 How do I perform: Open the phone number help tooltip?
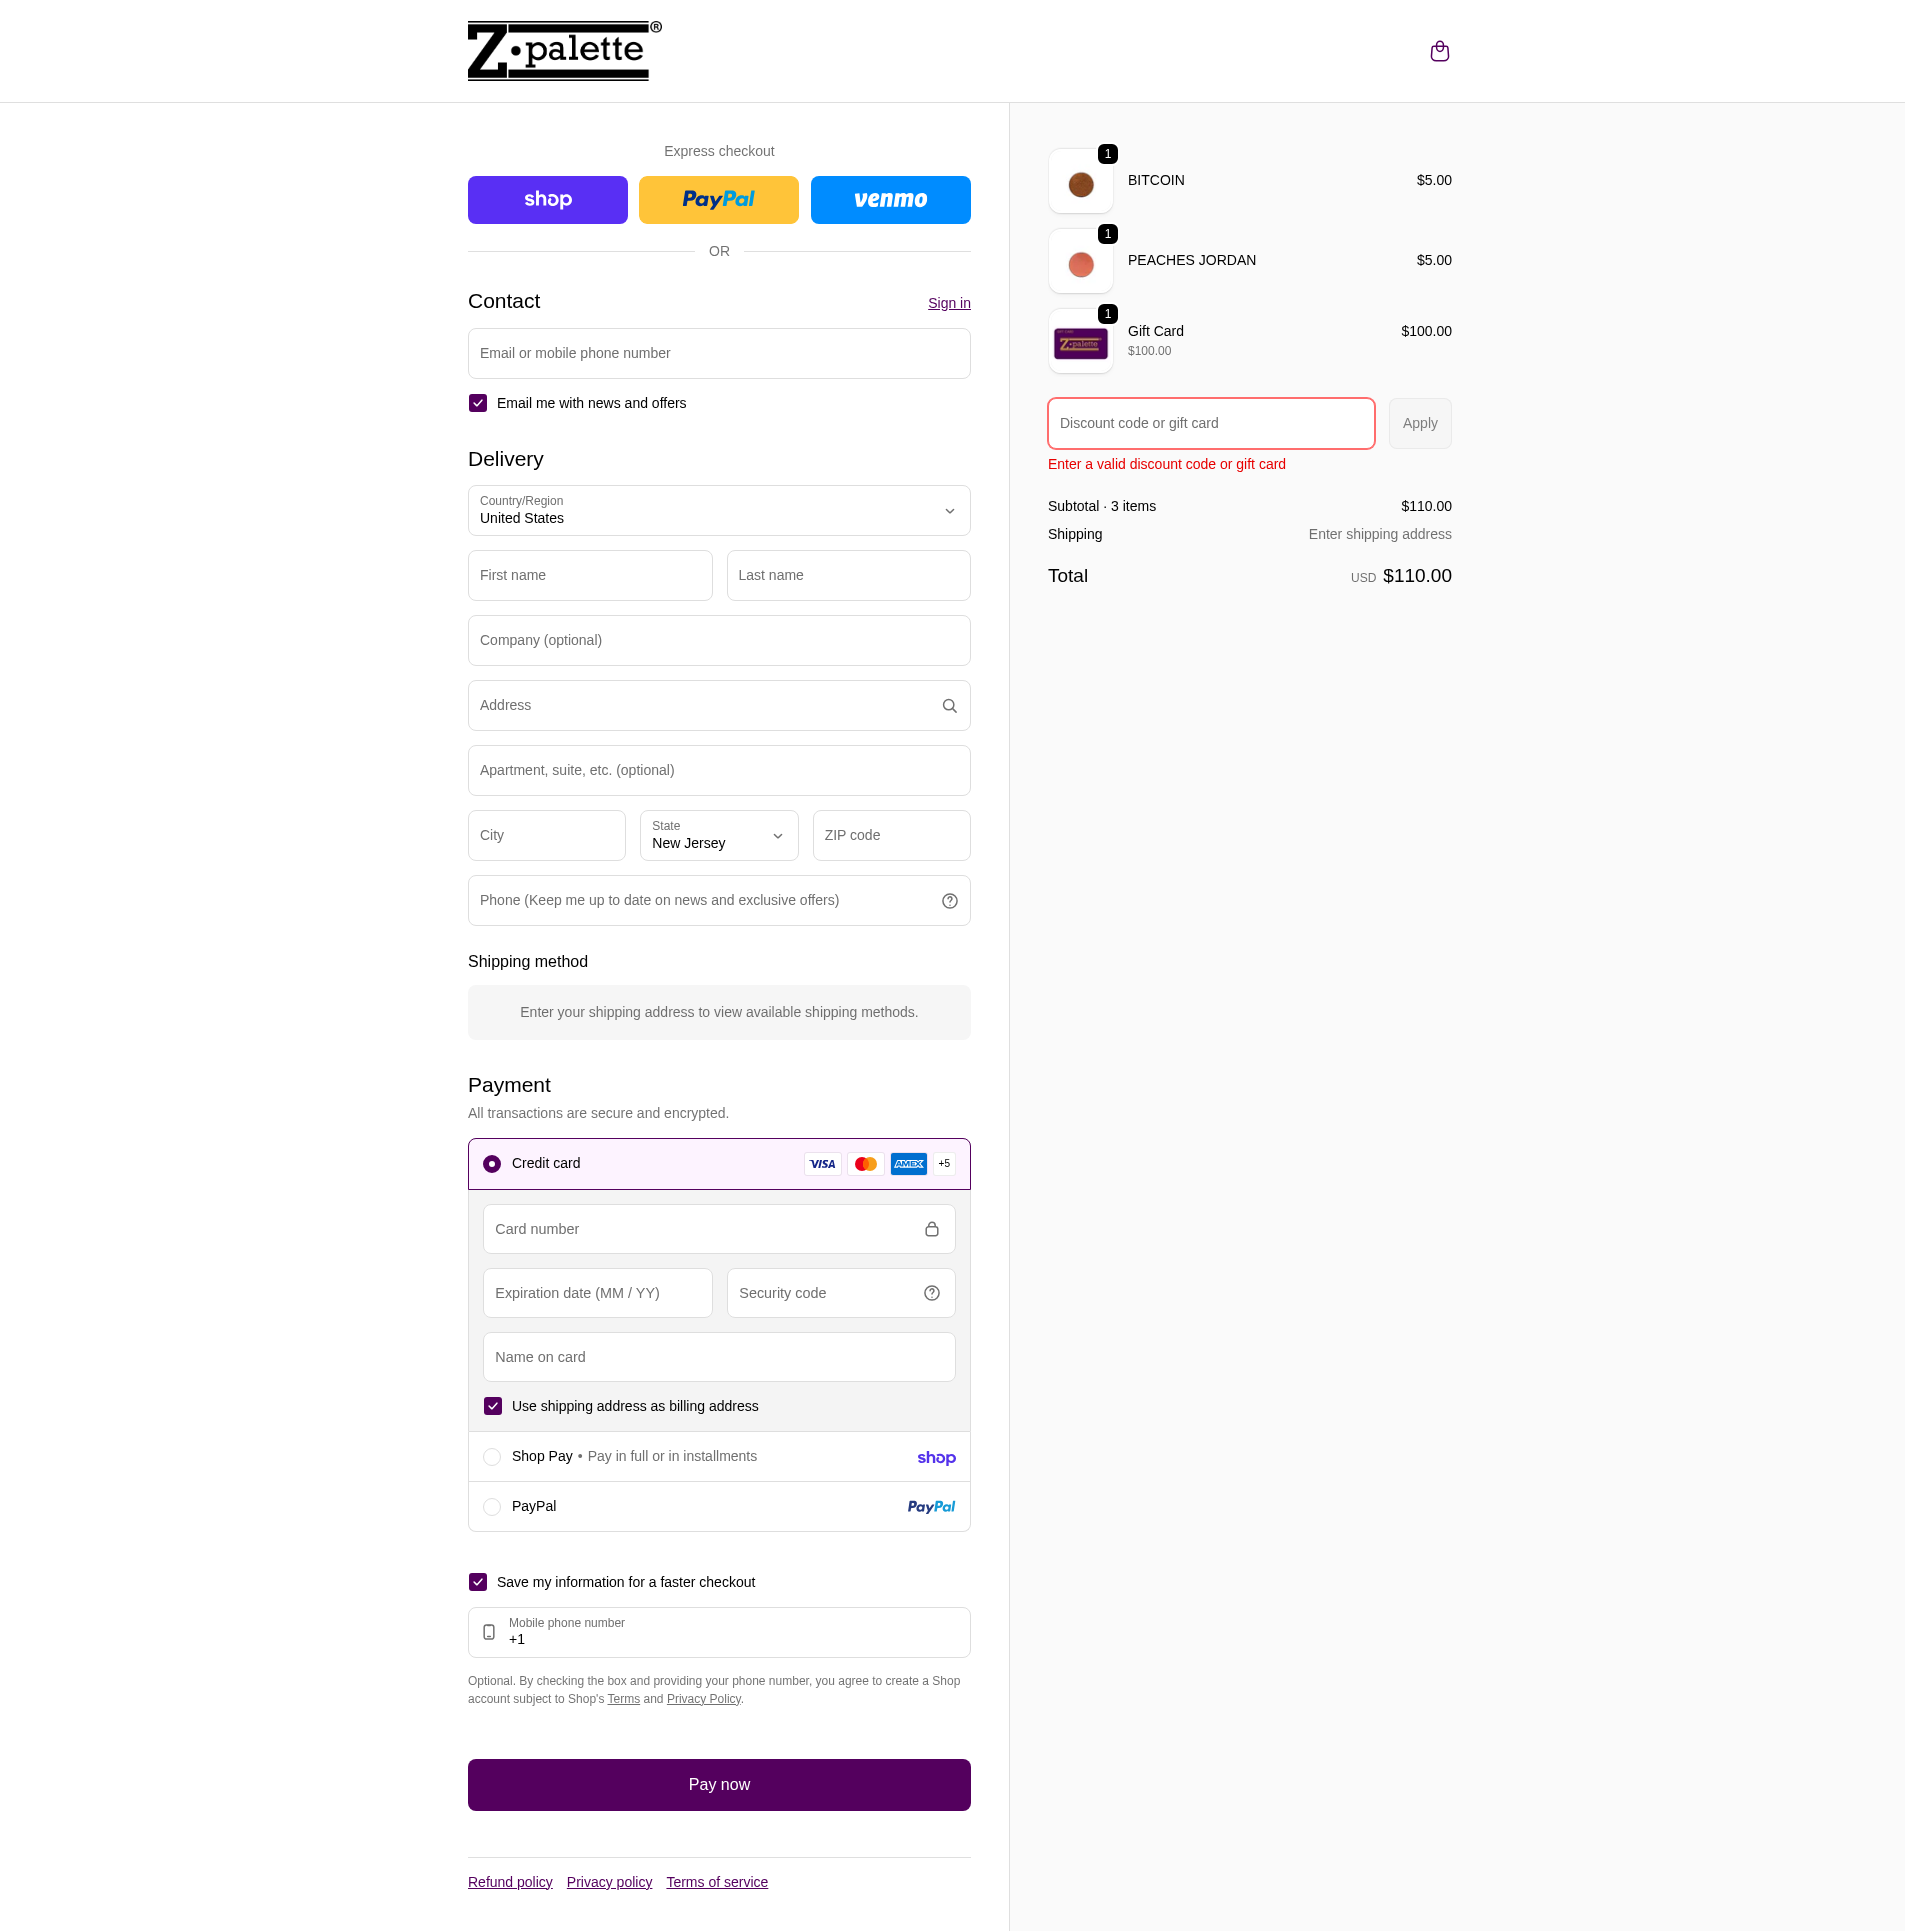pyautogui.click(x=948, y=900)
